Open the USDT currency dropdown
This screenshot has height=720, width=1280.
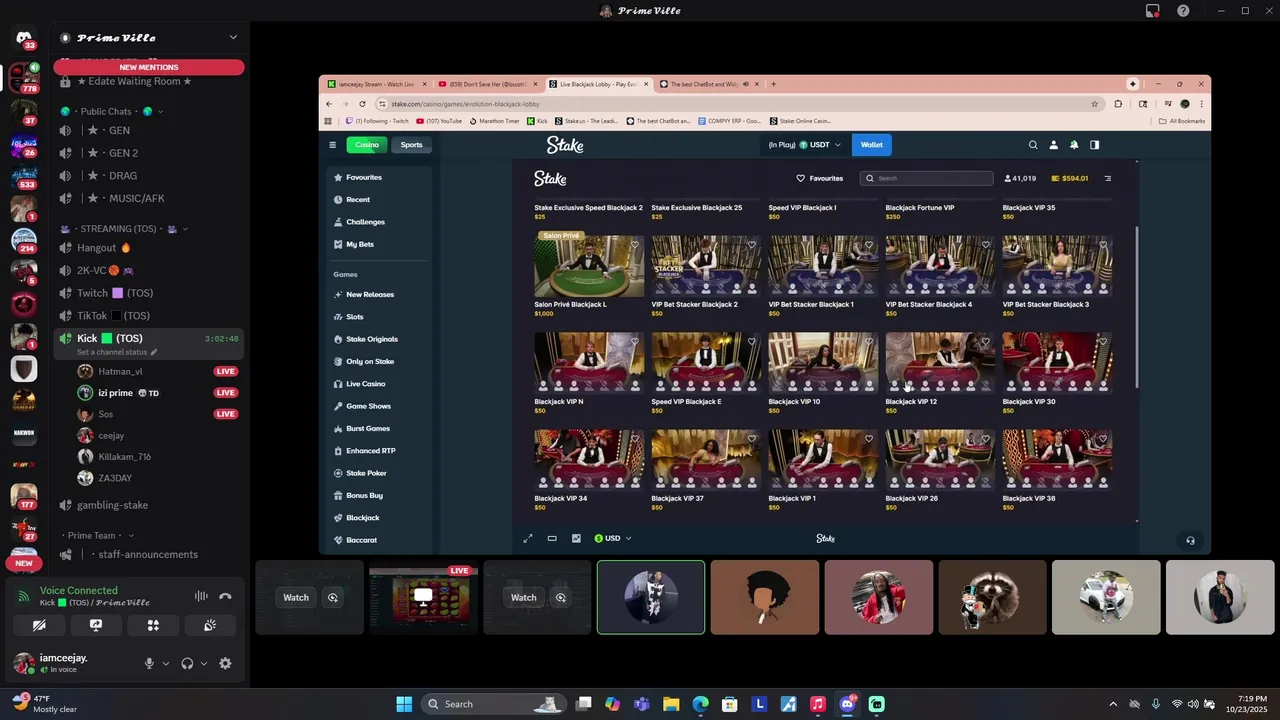pos(806,145)
